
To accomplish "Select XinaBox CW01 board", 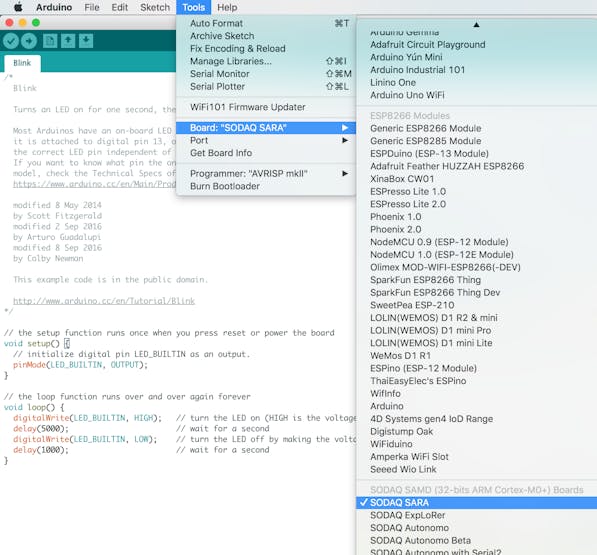I will point(477,179).
